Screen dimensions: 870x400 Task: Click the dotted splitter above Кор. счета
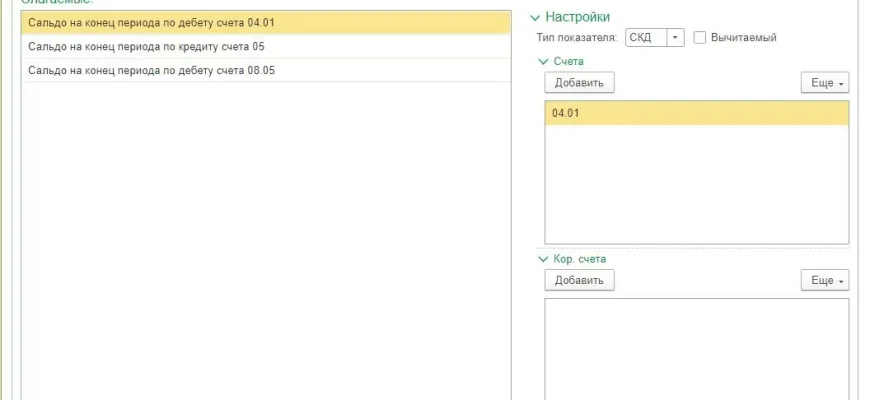pyautogui.click(x=696, y=248)
